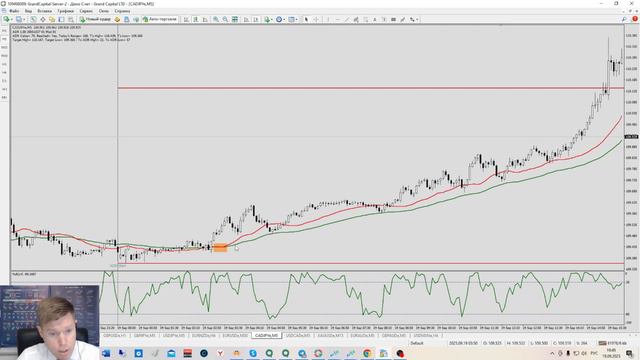Expand the Periods dropdown arrow
640x360 pixels.
click(x=284, y=19)
